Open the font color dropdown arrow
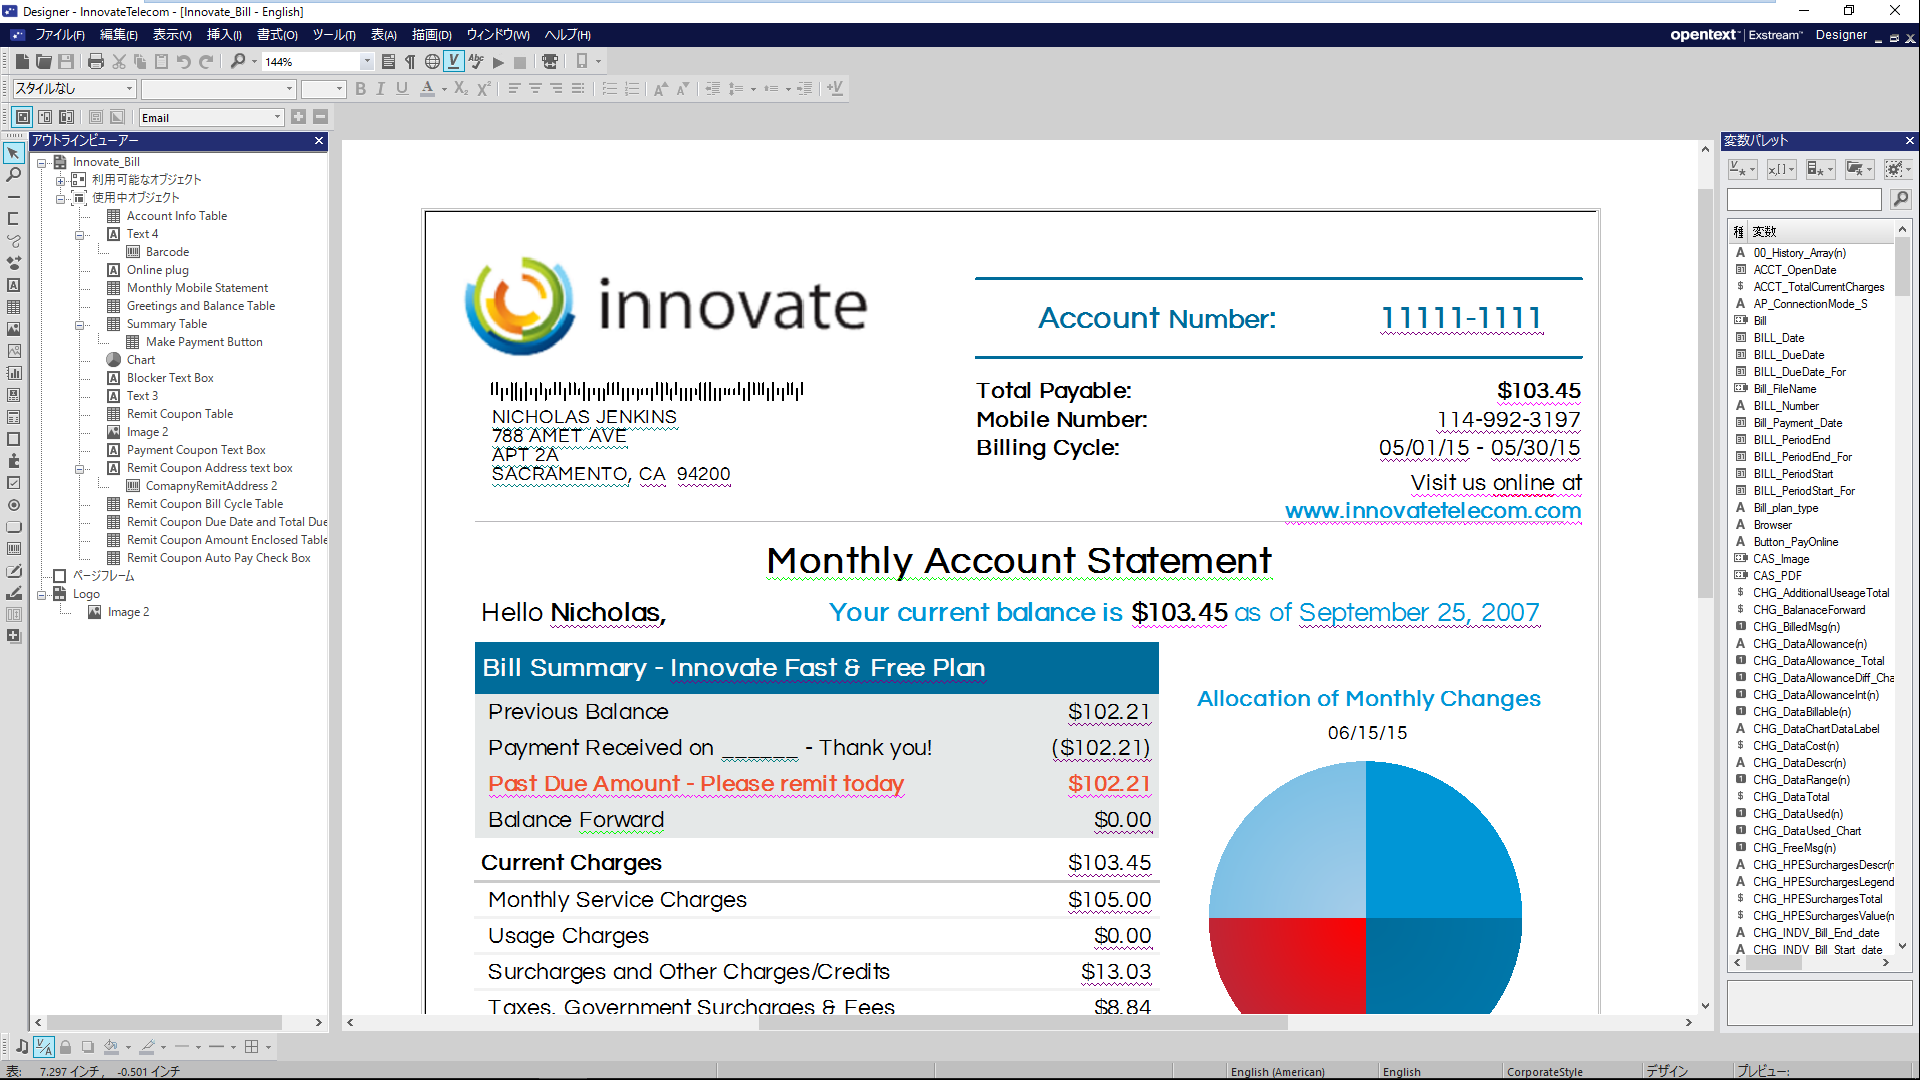 coord(444,89)
